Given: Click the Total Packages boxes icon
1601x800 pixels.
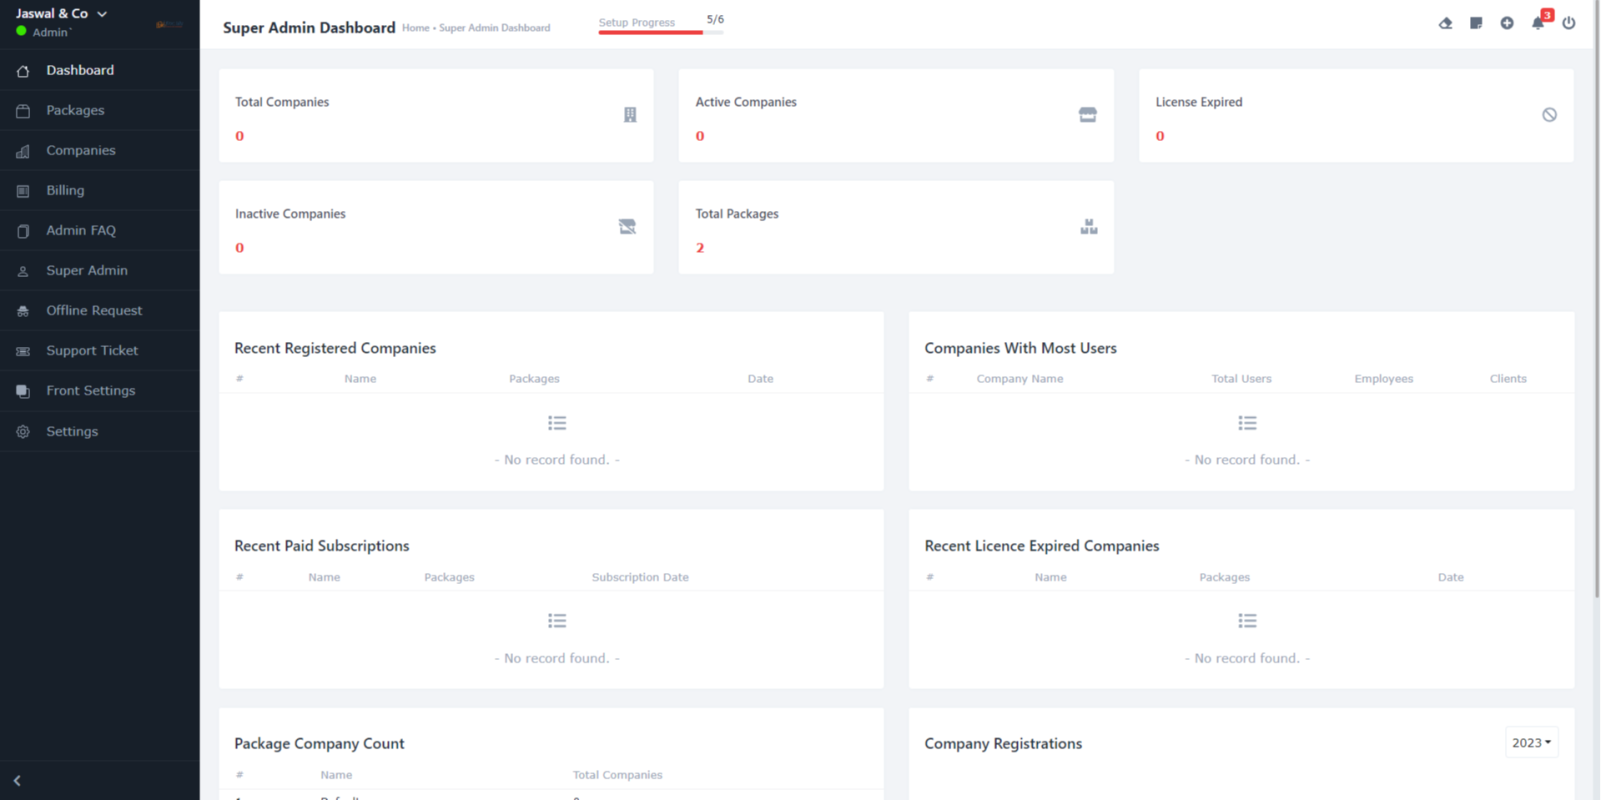Looking at the screenshot, I should click(x=1088, y=227).
